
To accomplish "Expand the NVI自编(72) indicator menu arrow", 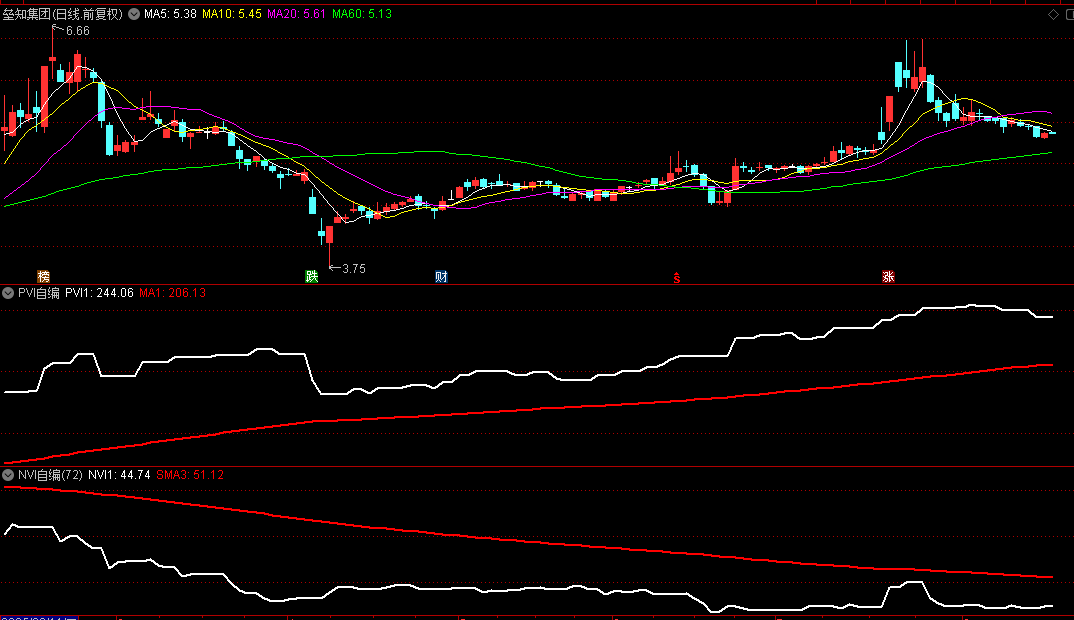I will pyautogui.click(x=8, y=475).
